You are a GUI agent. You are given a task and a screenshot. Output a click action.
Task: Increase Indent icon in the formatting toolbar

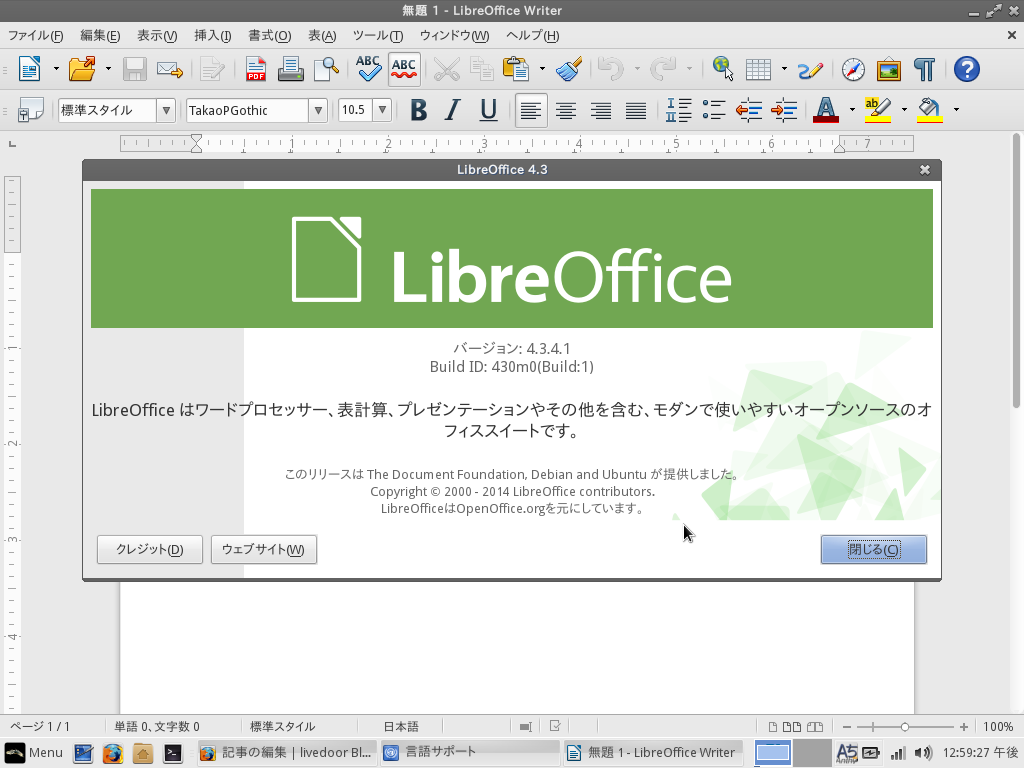[784, 110]
